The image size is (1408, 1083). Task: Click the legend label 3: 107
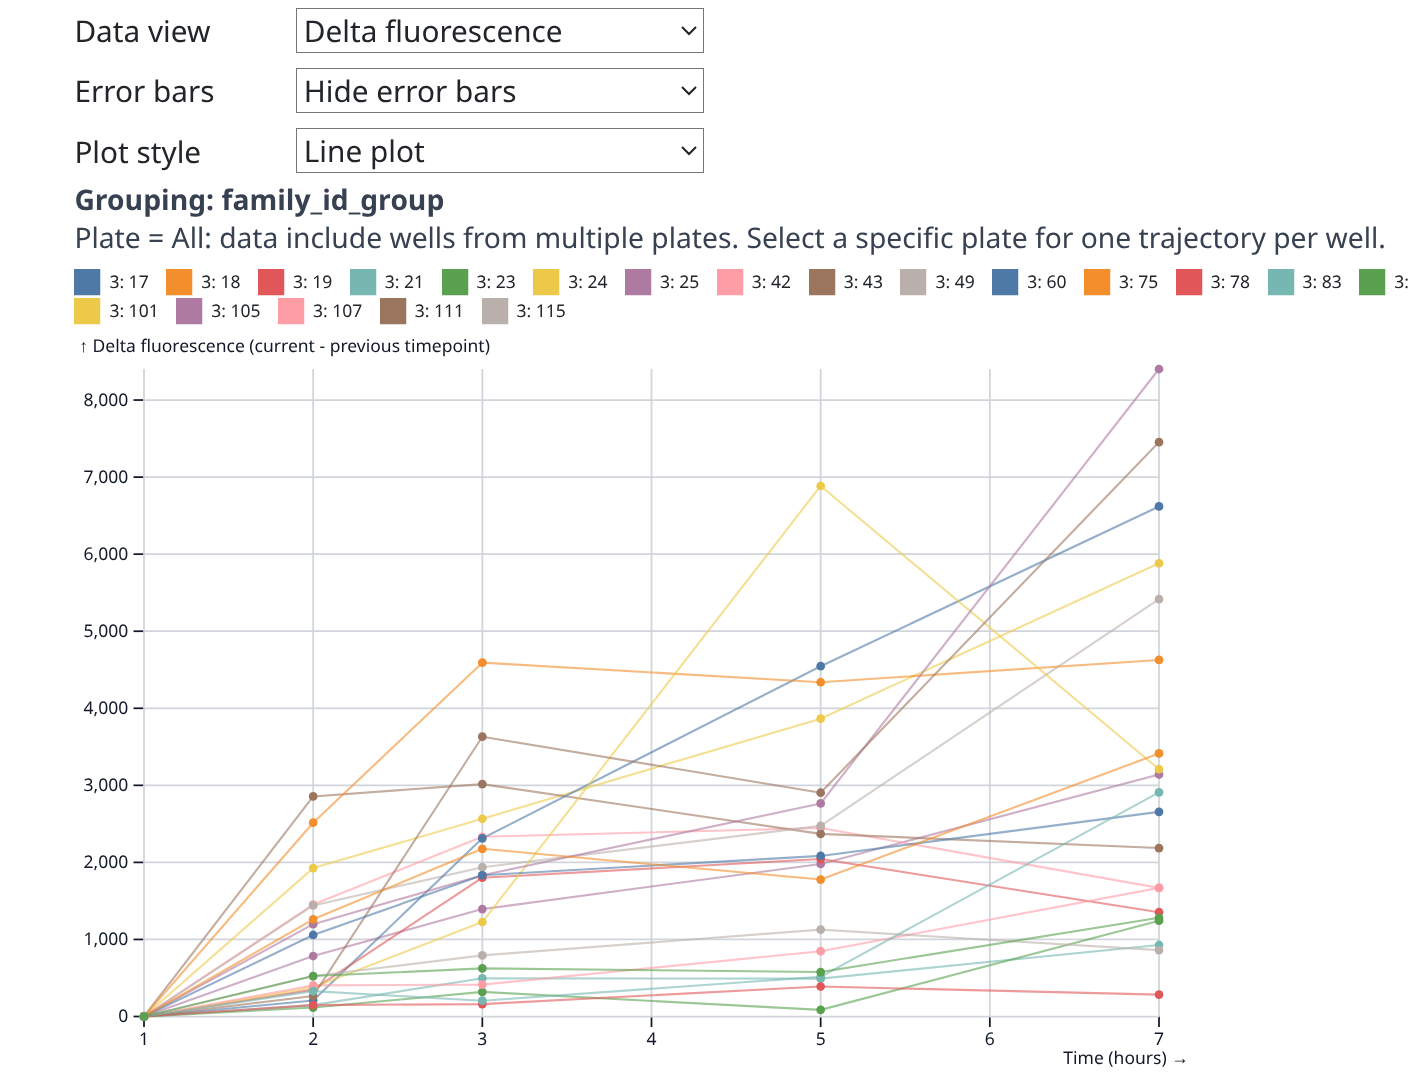click(337, 311)
